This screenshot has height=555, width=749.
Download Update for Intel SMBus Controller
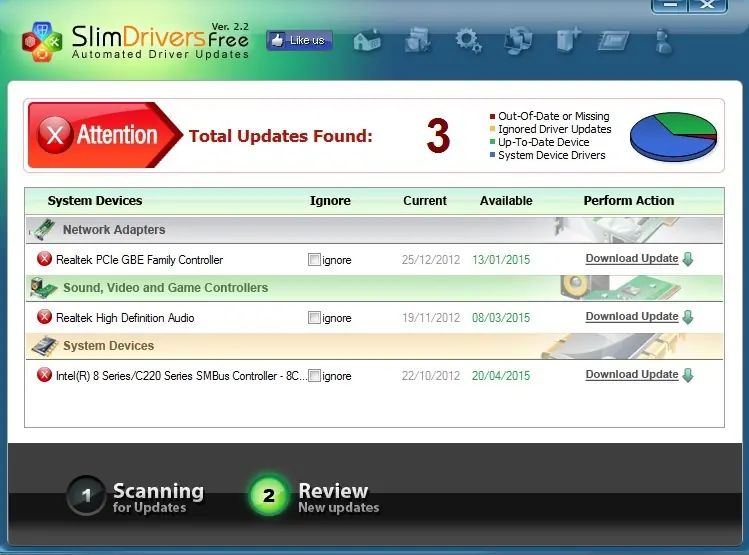[x=632, y=374]
